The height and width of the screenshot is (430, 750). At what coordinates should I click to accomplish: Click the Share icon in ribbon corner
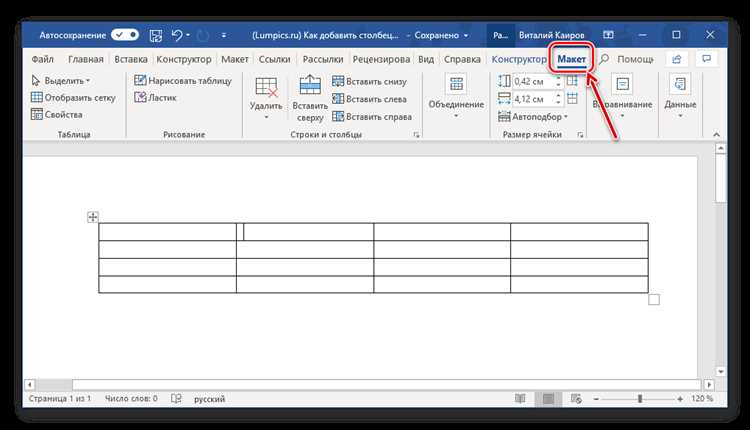[x=676, y=59]
